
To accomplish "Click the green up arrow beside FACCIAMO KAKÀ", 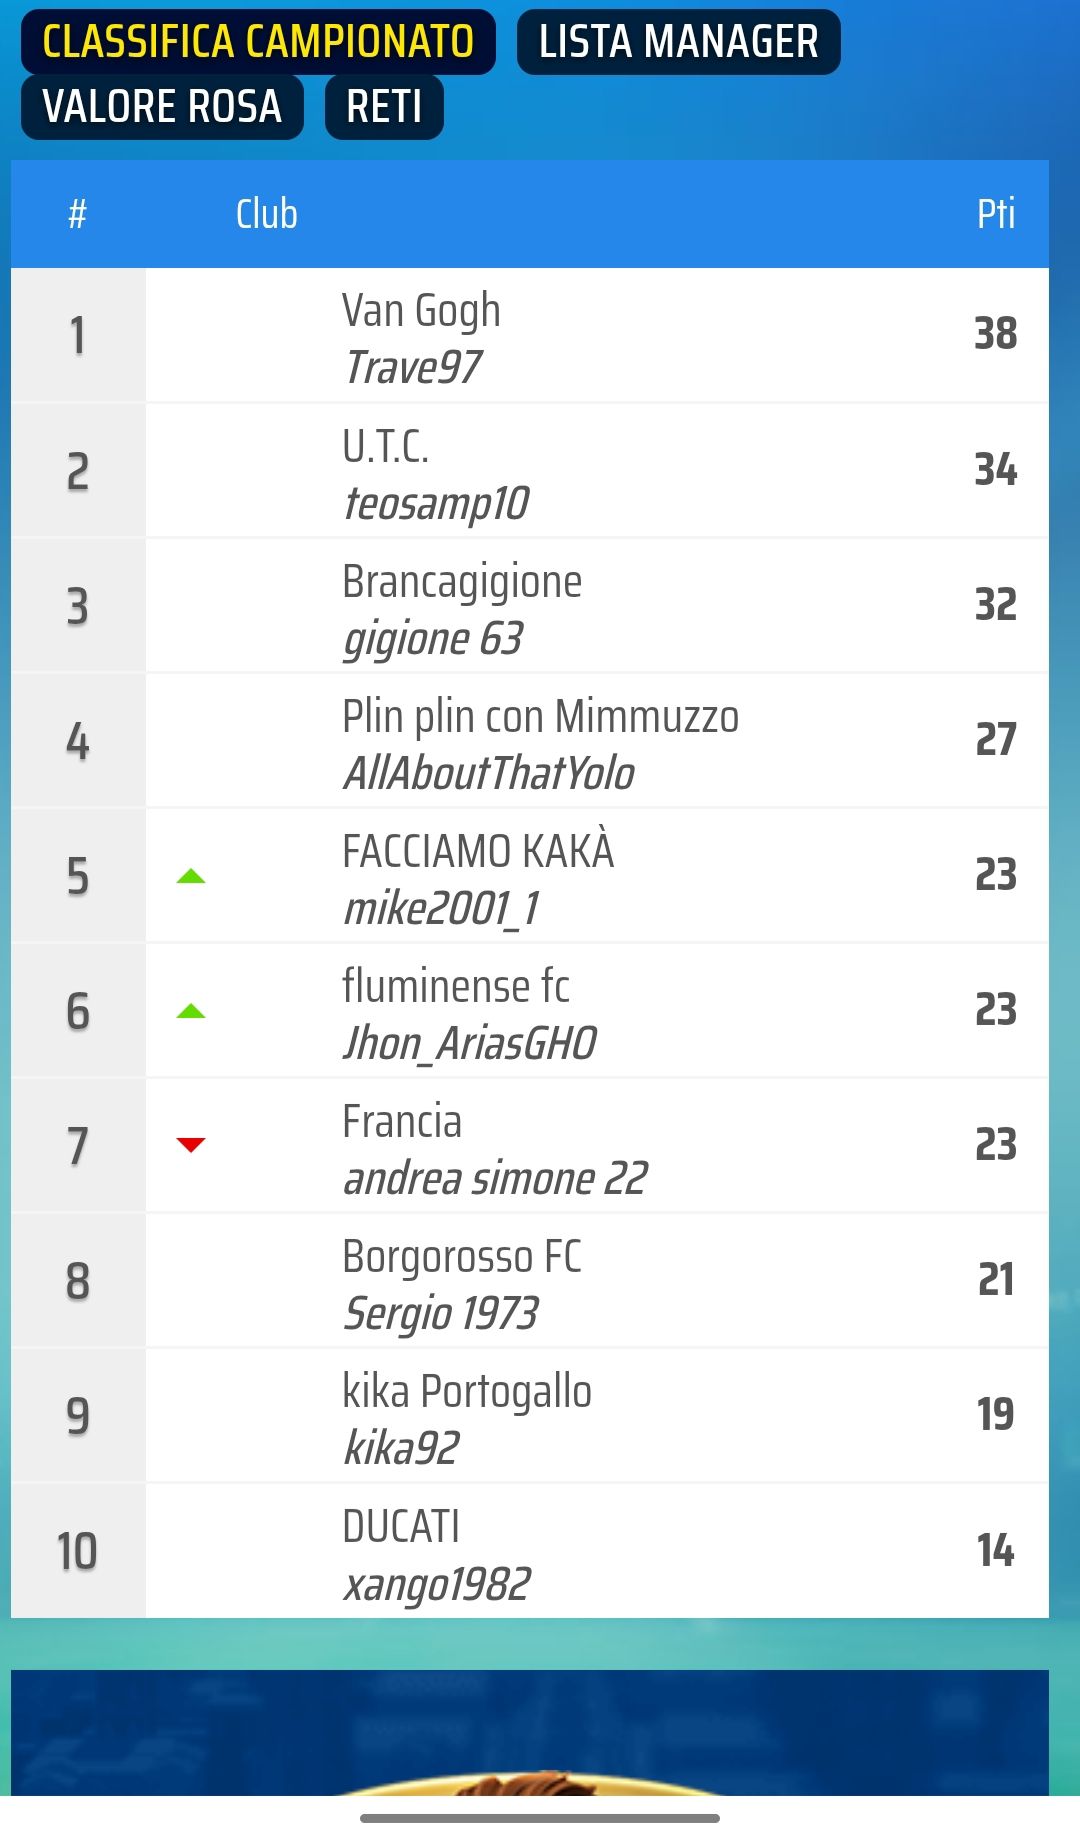I will click(190, 877).
